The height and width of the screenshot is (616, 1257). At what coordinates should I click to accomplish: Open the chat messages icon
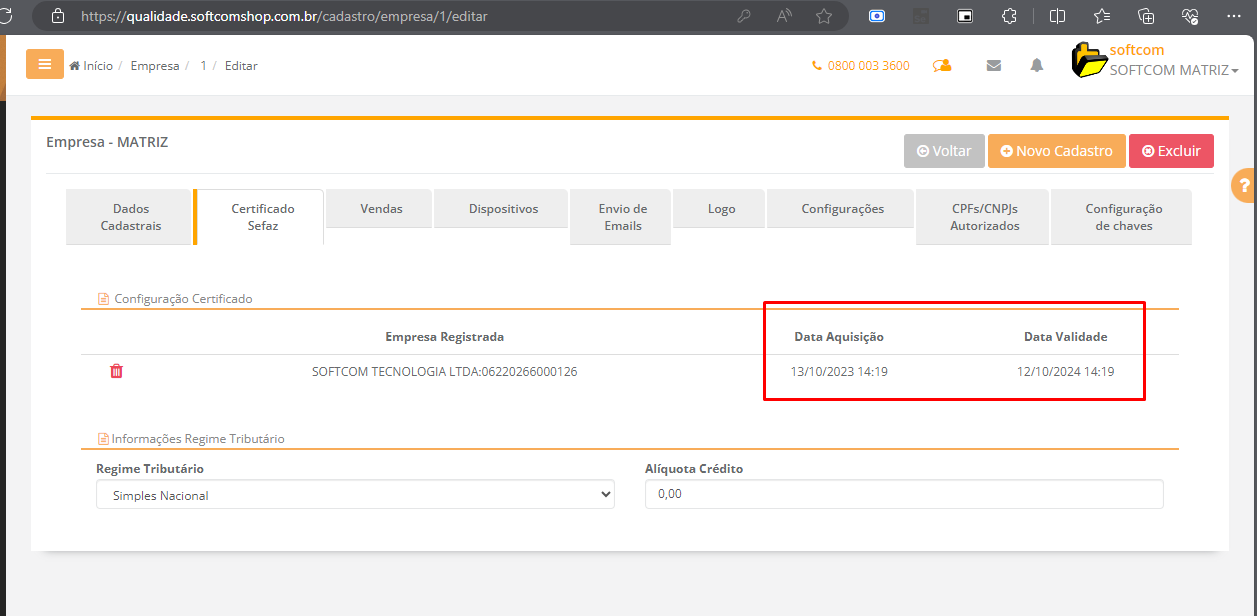click(x=941, y=66)
